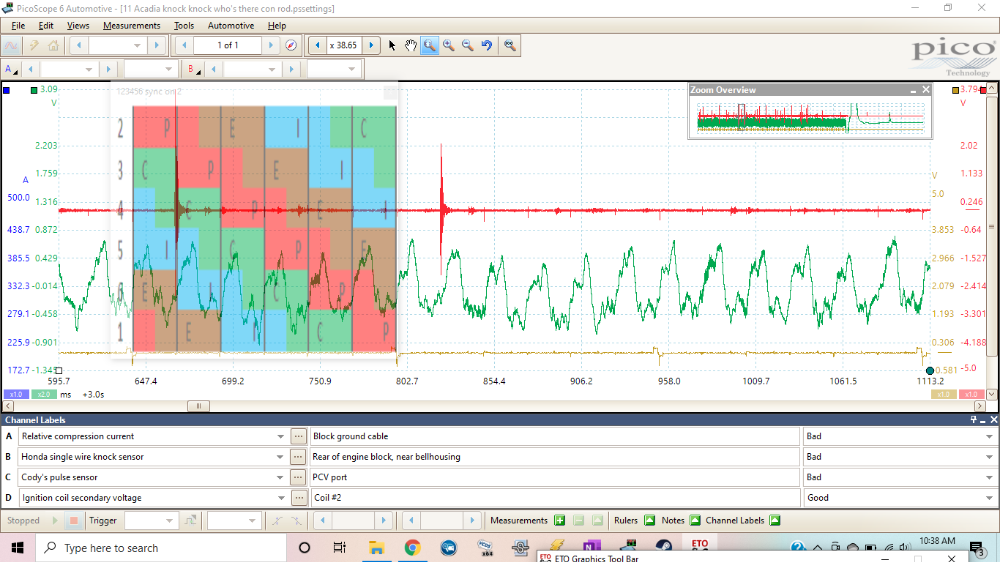Click ellipsis button for channel D label
The height and width of the screenshot is (562, 1000).
pos(298,498)
